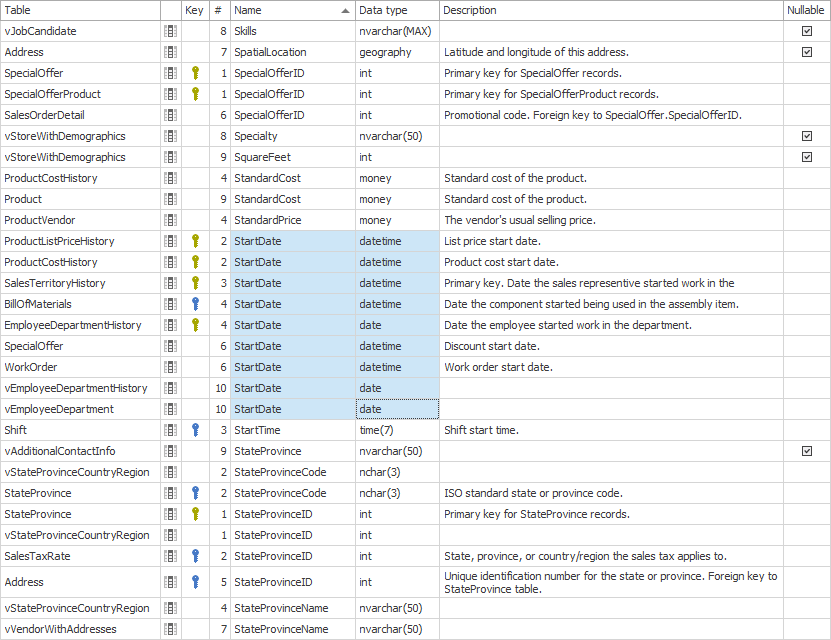Click the Nullable column header
This screenshot has width=831, height=640.
[x=806, y=10]
